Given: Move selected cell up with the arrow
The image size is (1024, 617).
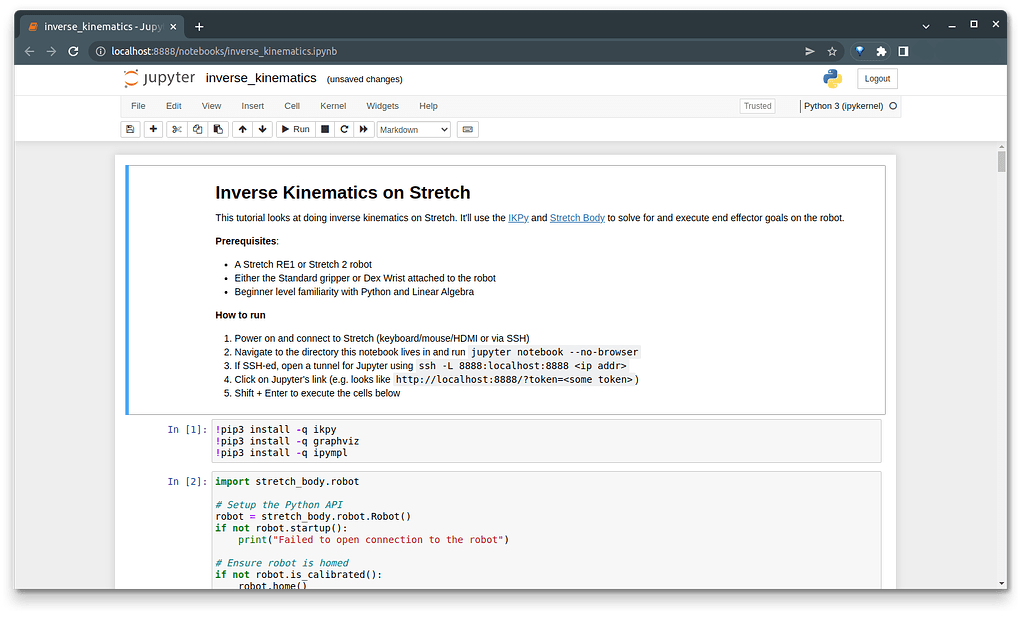Looking at the screenshot, I should [242, 129].
